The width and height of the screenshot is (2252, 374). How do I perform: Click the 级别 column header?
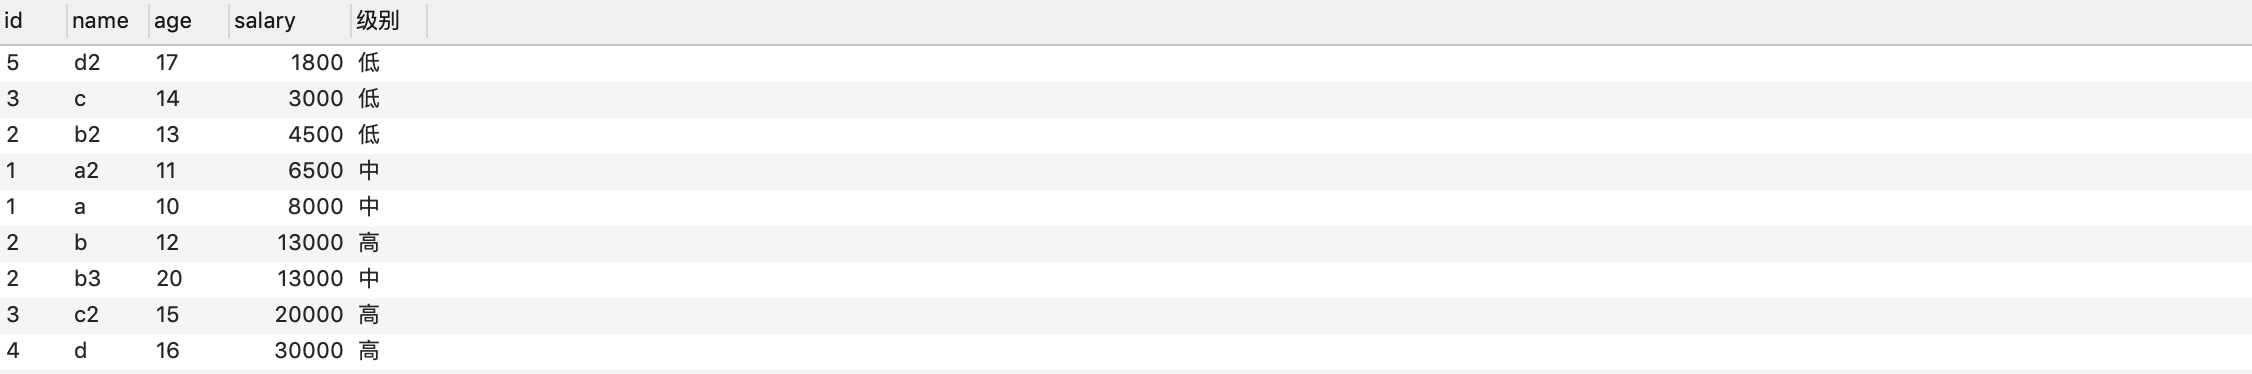389,21
